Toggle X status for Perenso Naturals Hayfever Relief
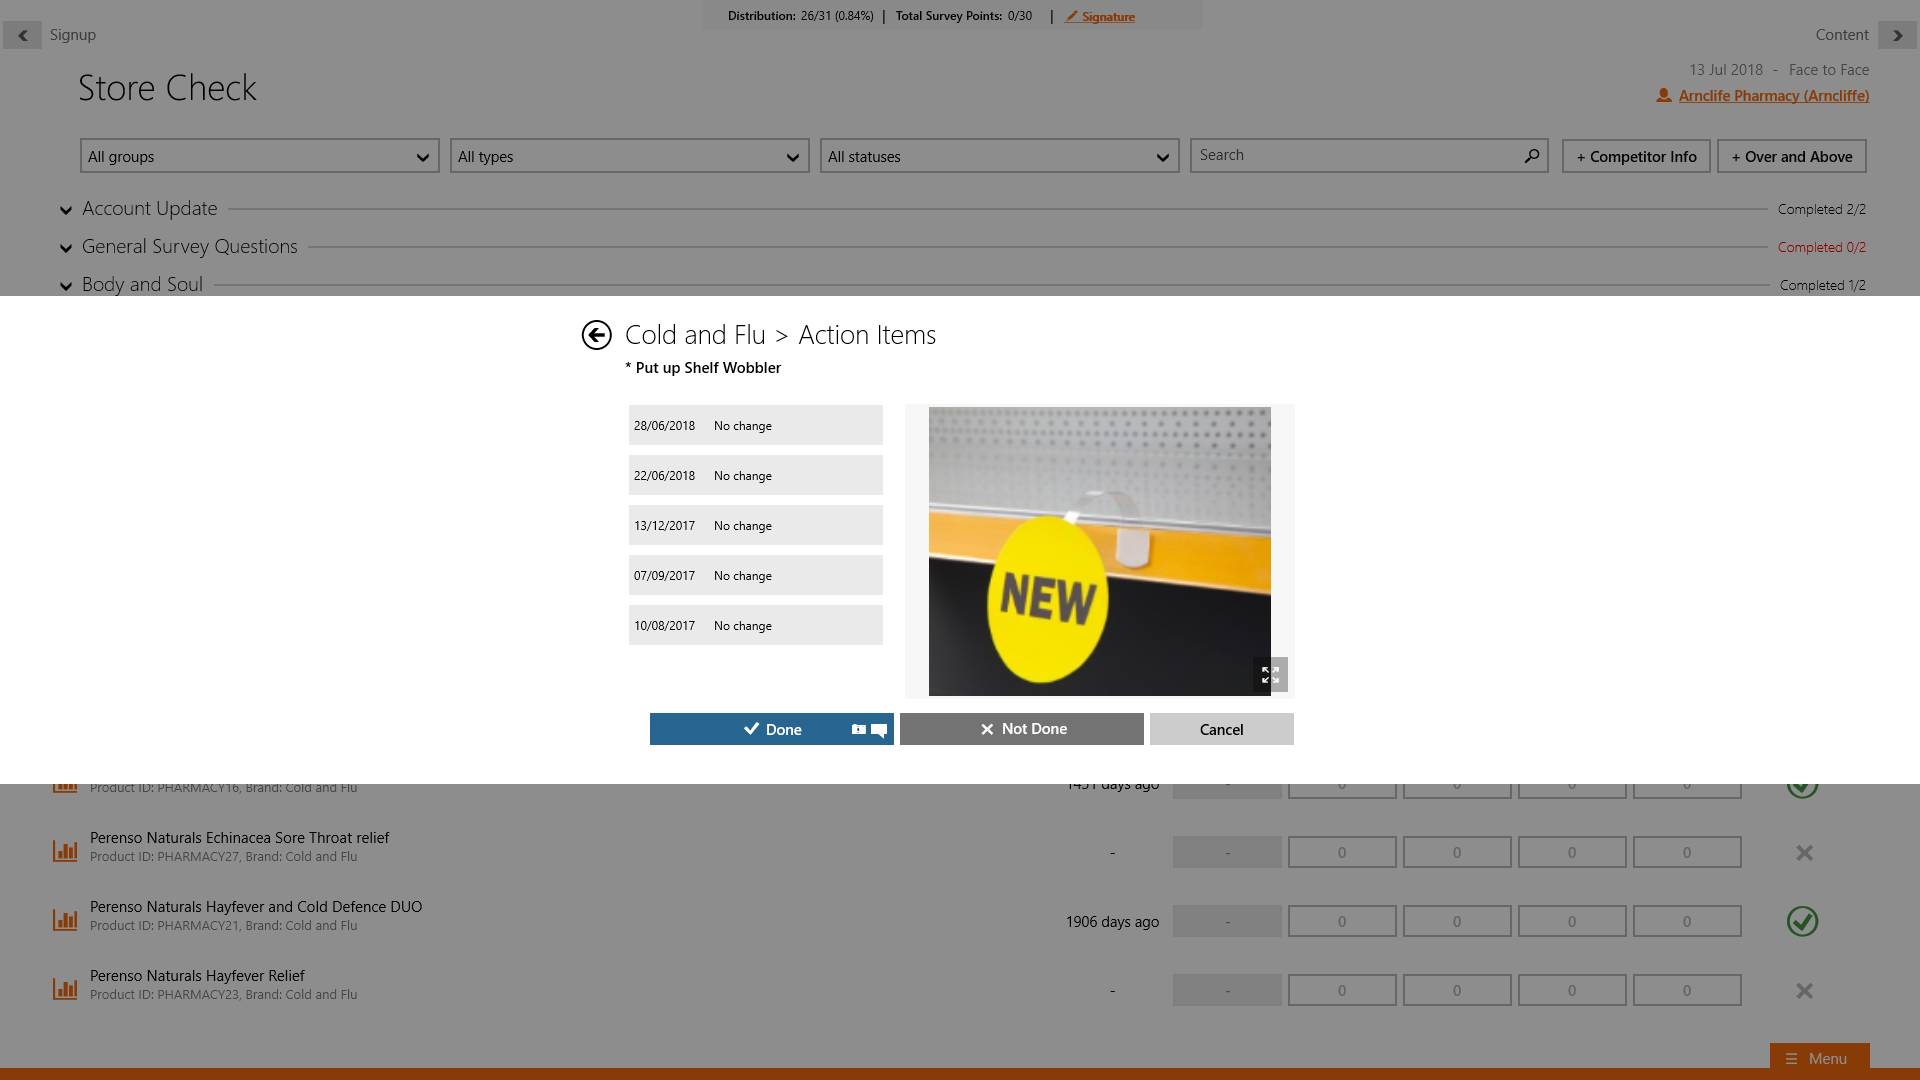Screen dimensions: 1920x1080 (1804, 991)
